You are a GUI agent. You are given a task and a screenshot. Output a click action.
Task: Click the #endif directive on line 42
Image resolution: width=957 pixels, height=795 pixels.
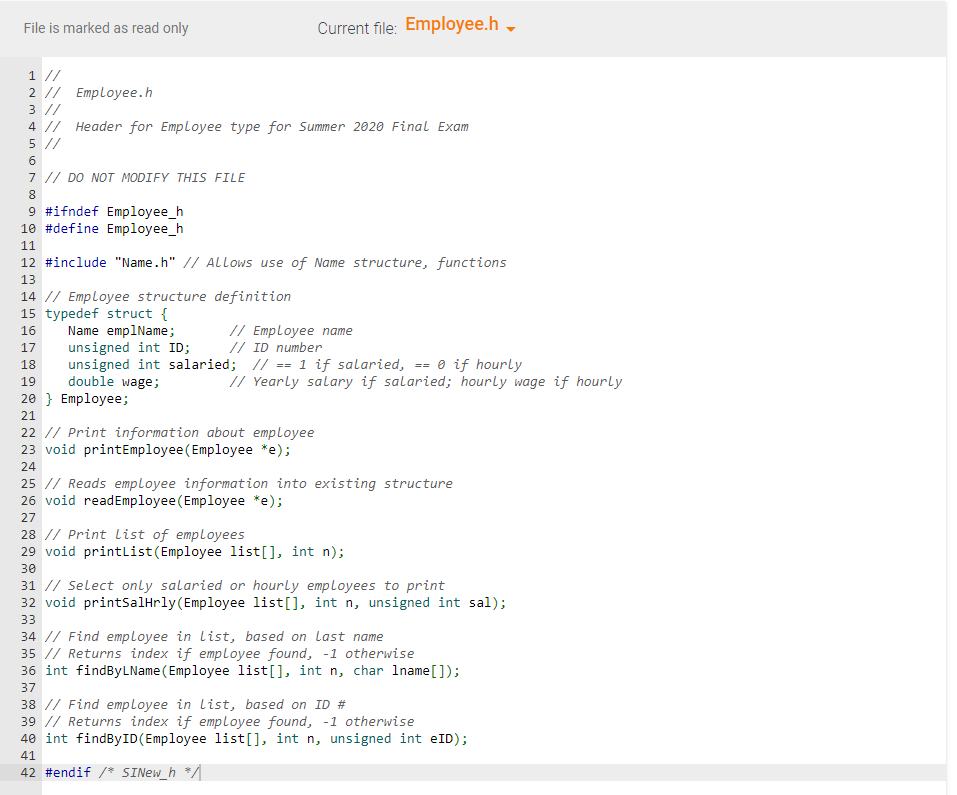point(67,772)
